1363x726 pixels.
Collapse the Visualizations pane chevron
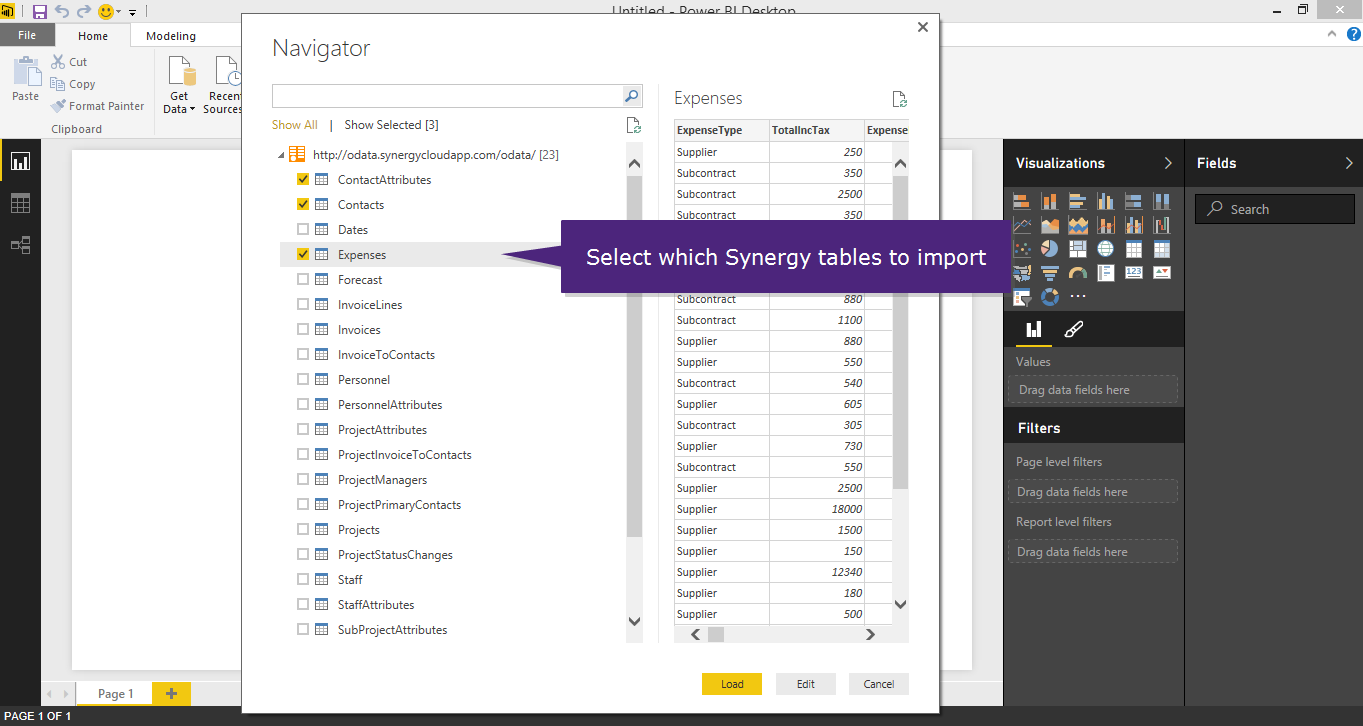[1168, 163]
